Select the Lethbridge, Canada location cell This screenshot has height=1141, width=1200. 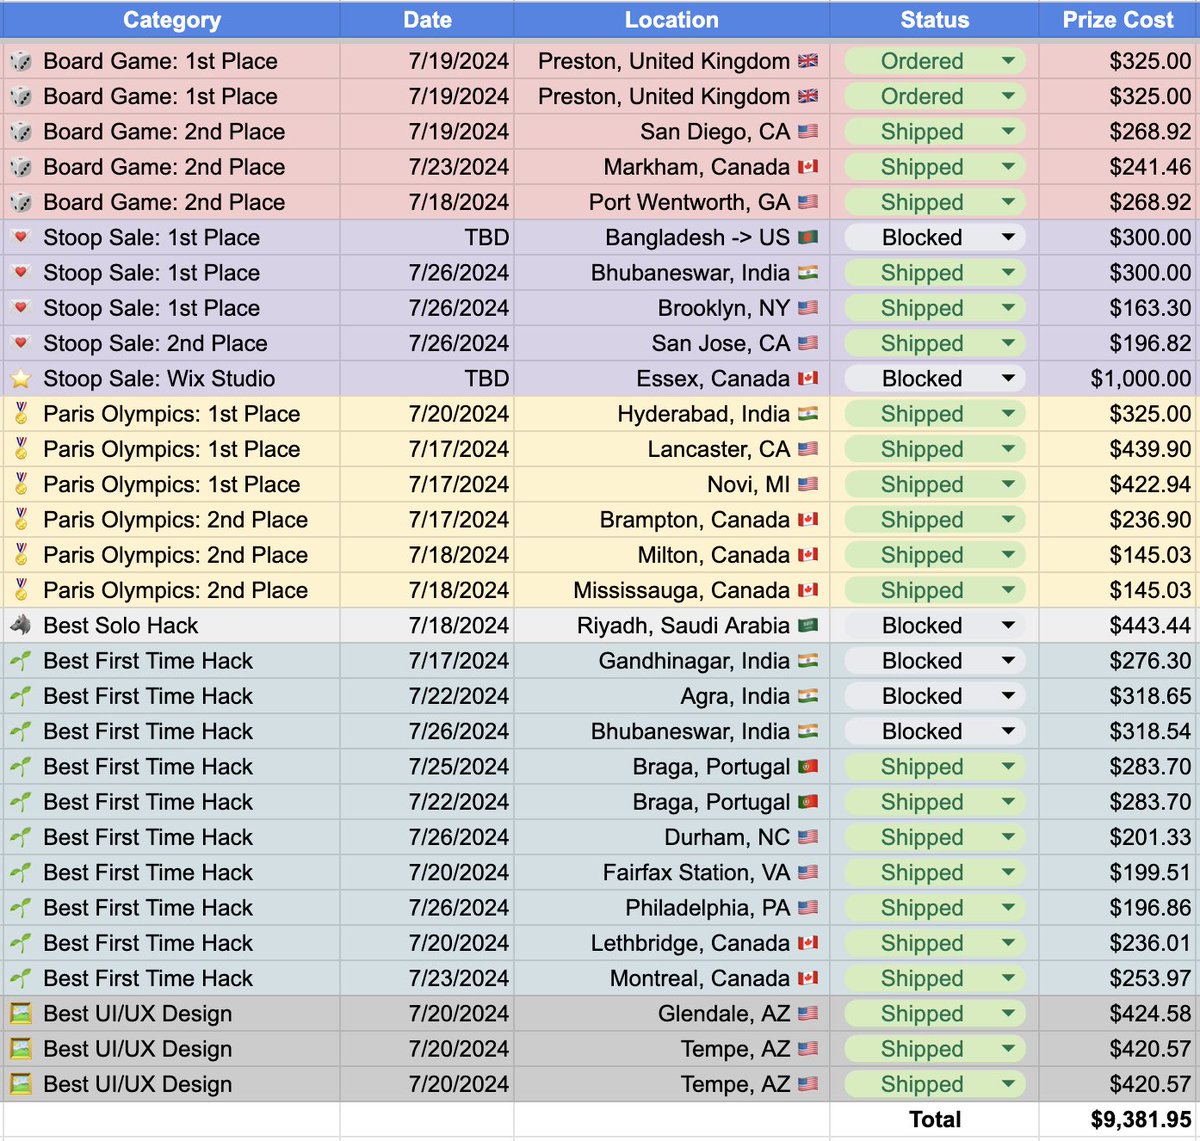click(672, 943)
